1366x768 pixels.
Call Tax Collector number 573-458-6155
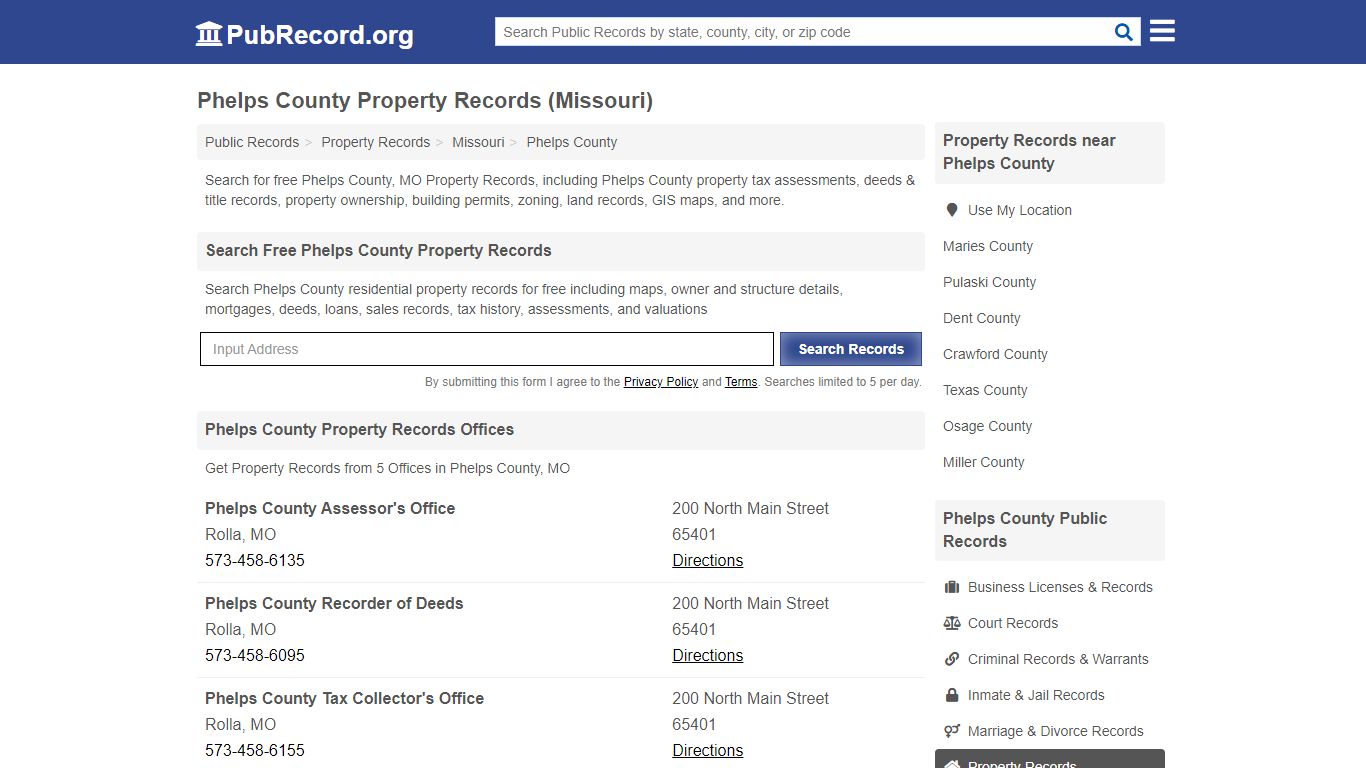(255, 750)
